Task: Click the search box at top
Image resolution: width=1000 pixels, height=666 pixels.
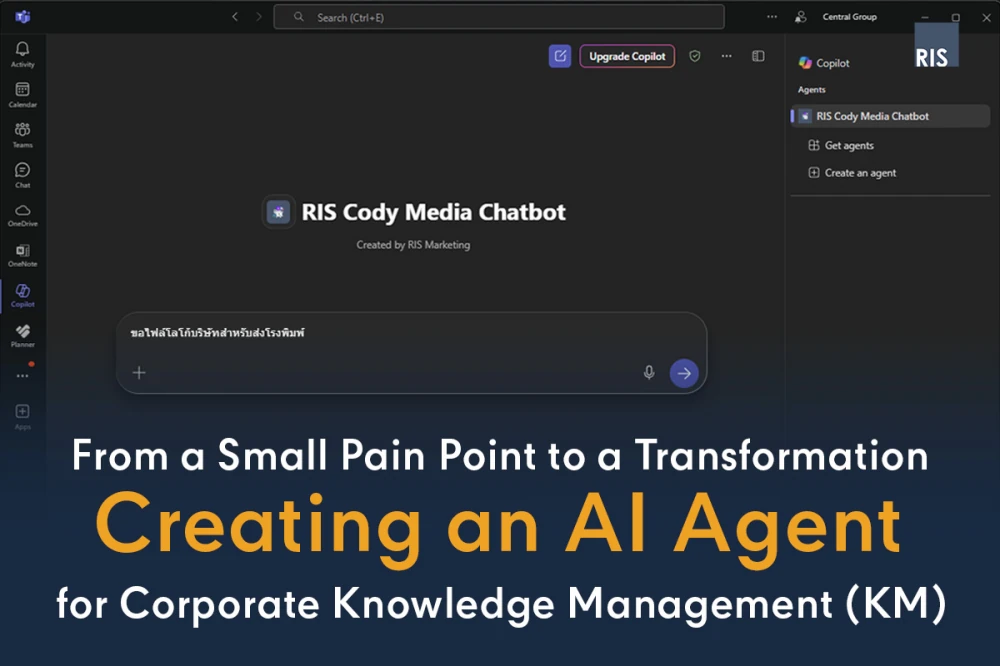Action: pos(499,17)
